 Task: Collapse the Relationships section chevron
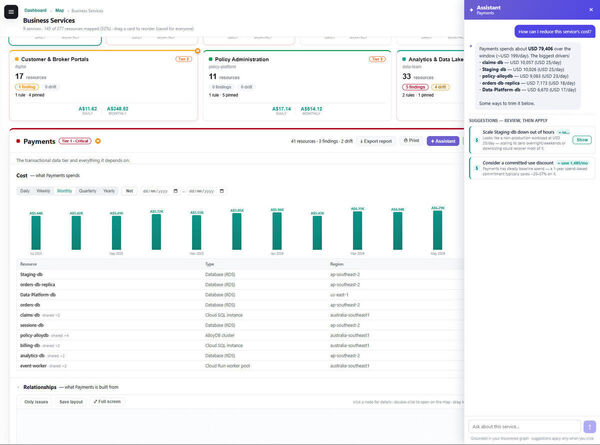18,387
